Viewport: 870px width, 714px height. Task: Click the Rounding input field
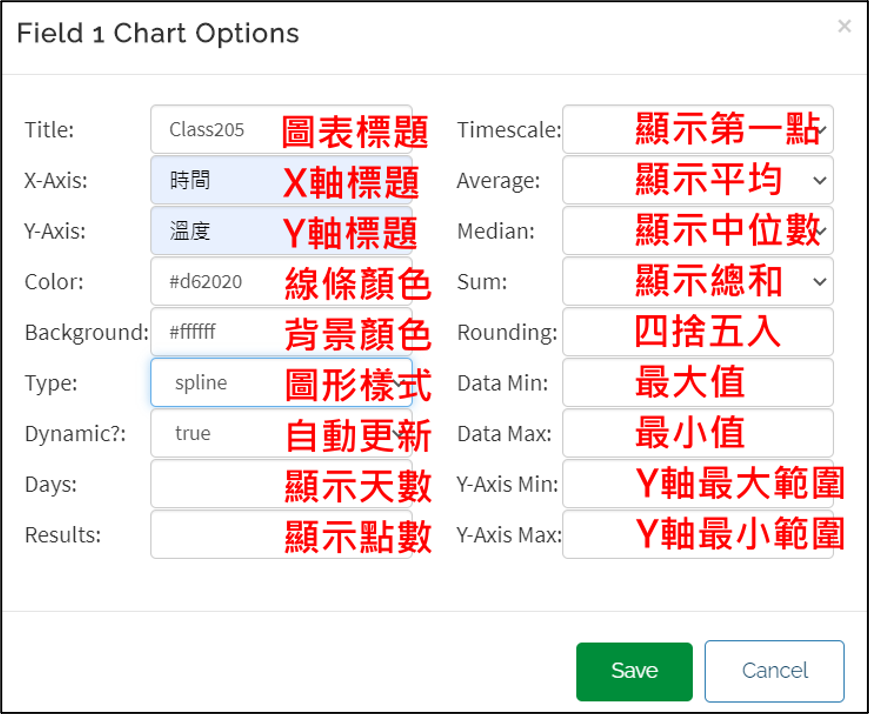coord(697,332)
